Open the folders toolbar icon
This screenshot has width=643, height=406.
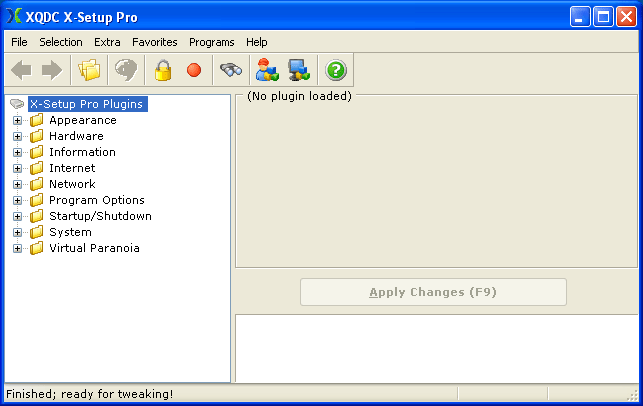click(x=89, y=70)
